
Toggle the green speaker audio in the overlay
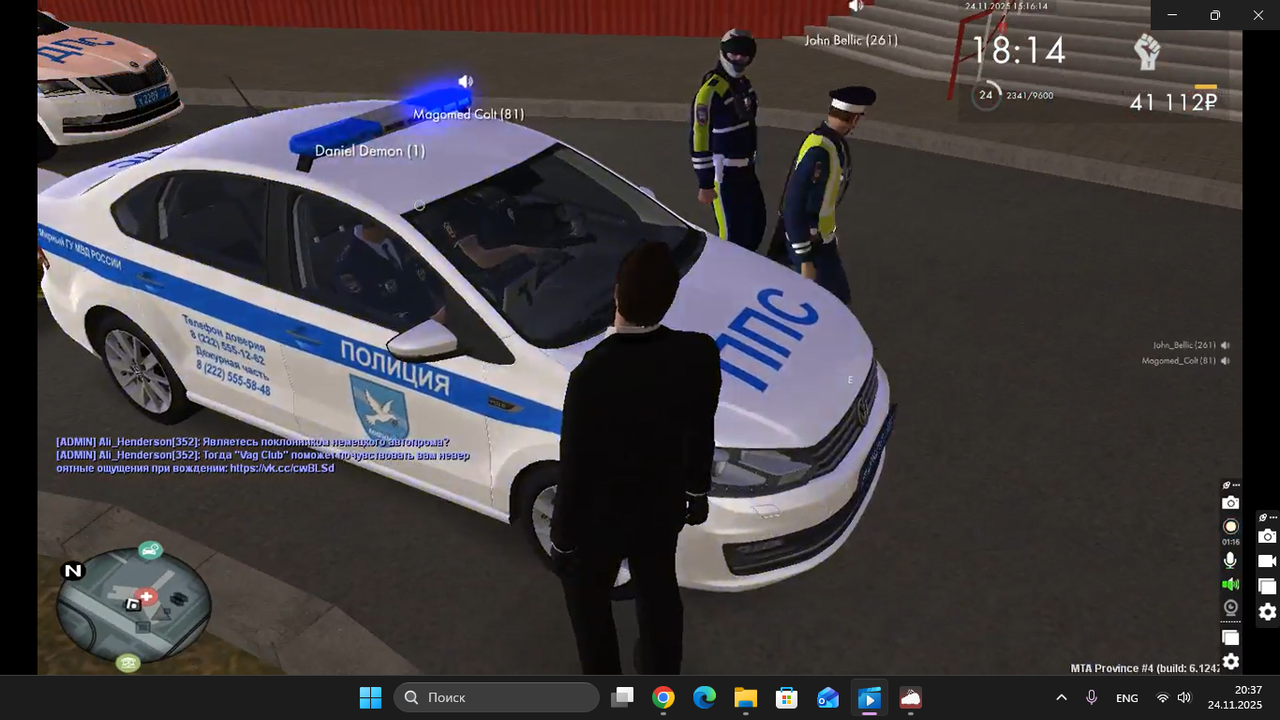(1231, 584)
